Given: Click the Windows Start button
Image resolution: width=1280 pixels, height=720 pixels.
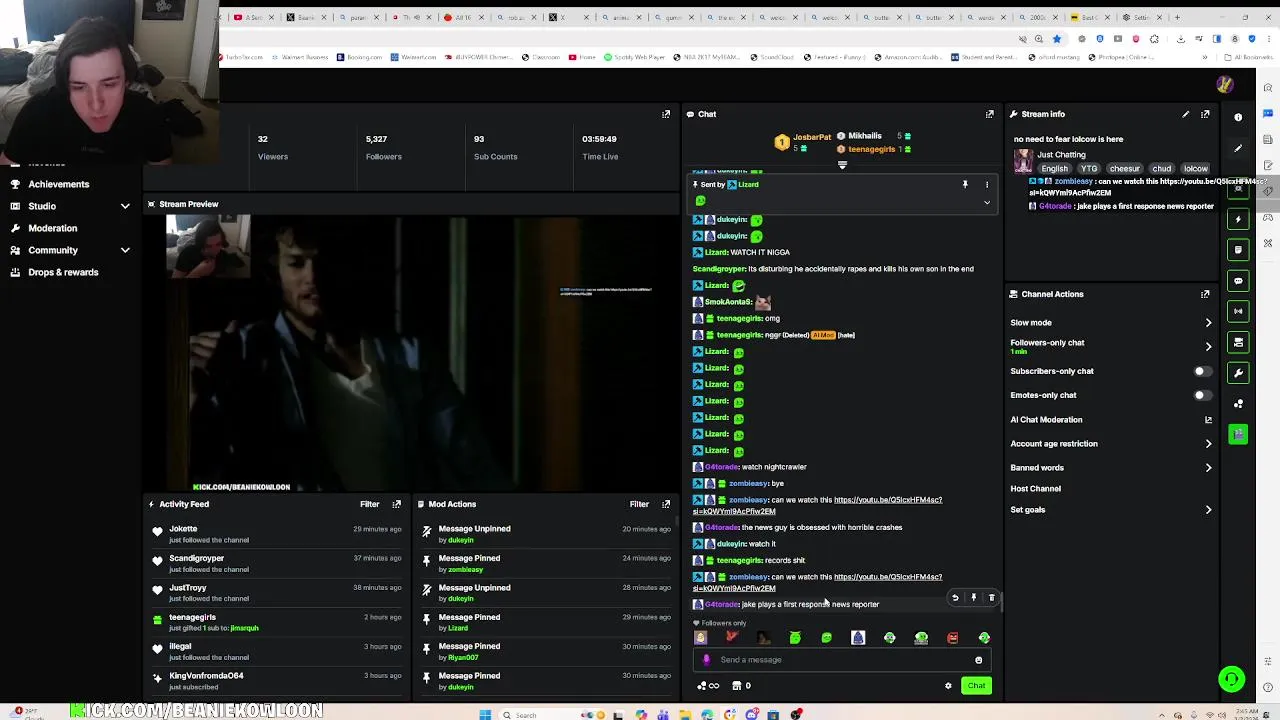Looking at the screenshot, I should tap(485, 715).
